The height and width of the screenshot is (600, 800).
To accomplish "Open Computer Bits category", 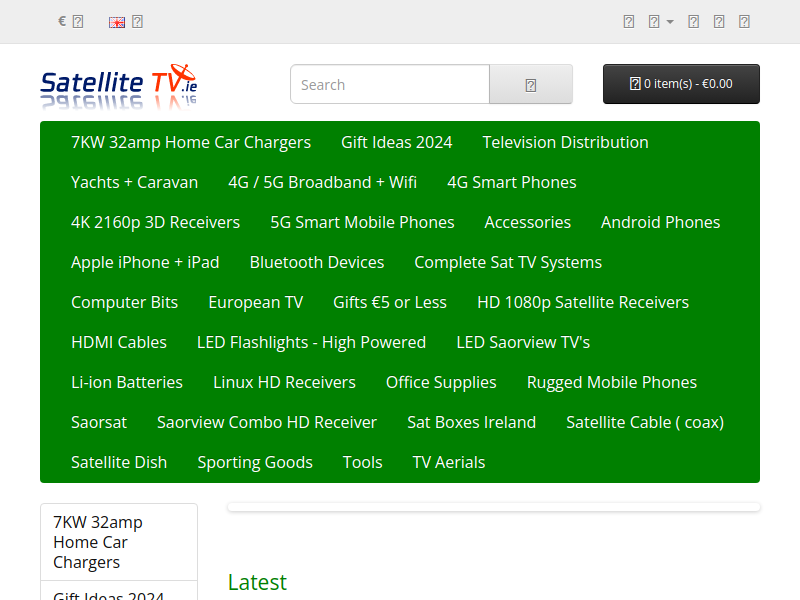I will click(x=124, y=302).
